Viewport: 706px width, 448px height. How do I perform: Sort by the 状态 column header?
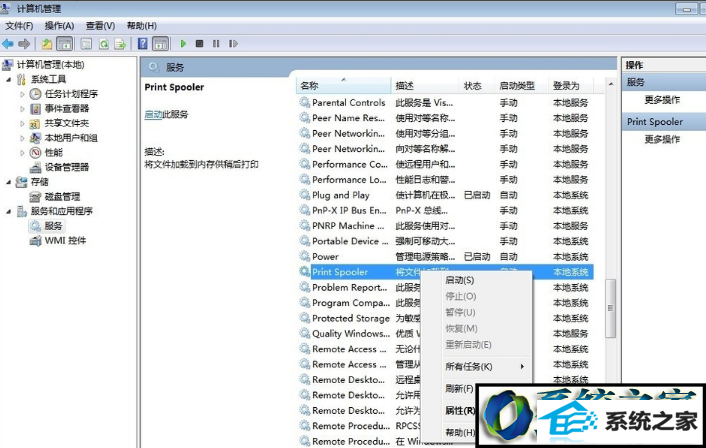click(478, 86)
